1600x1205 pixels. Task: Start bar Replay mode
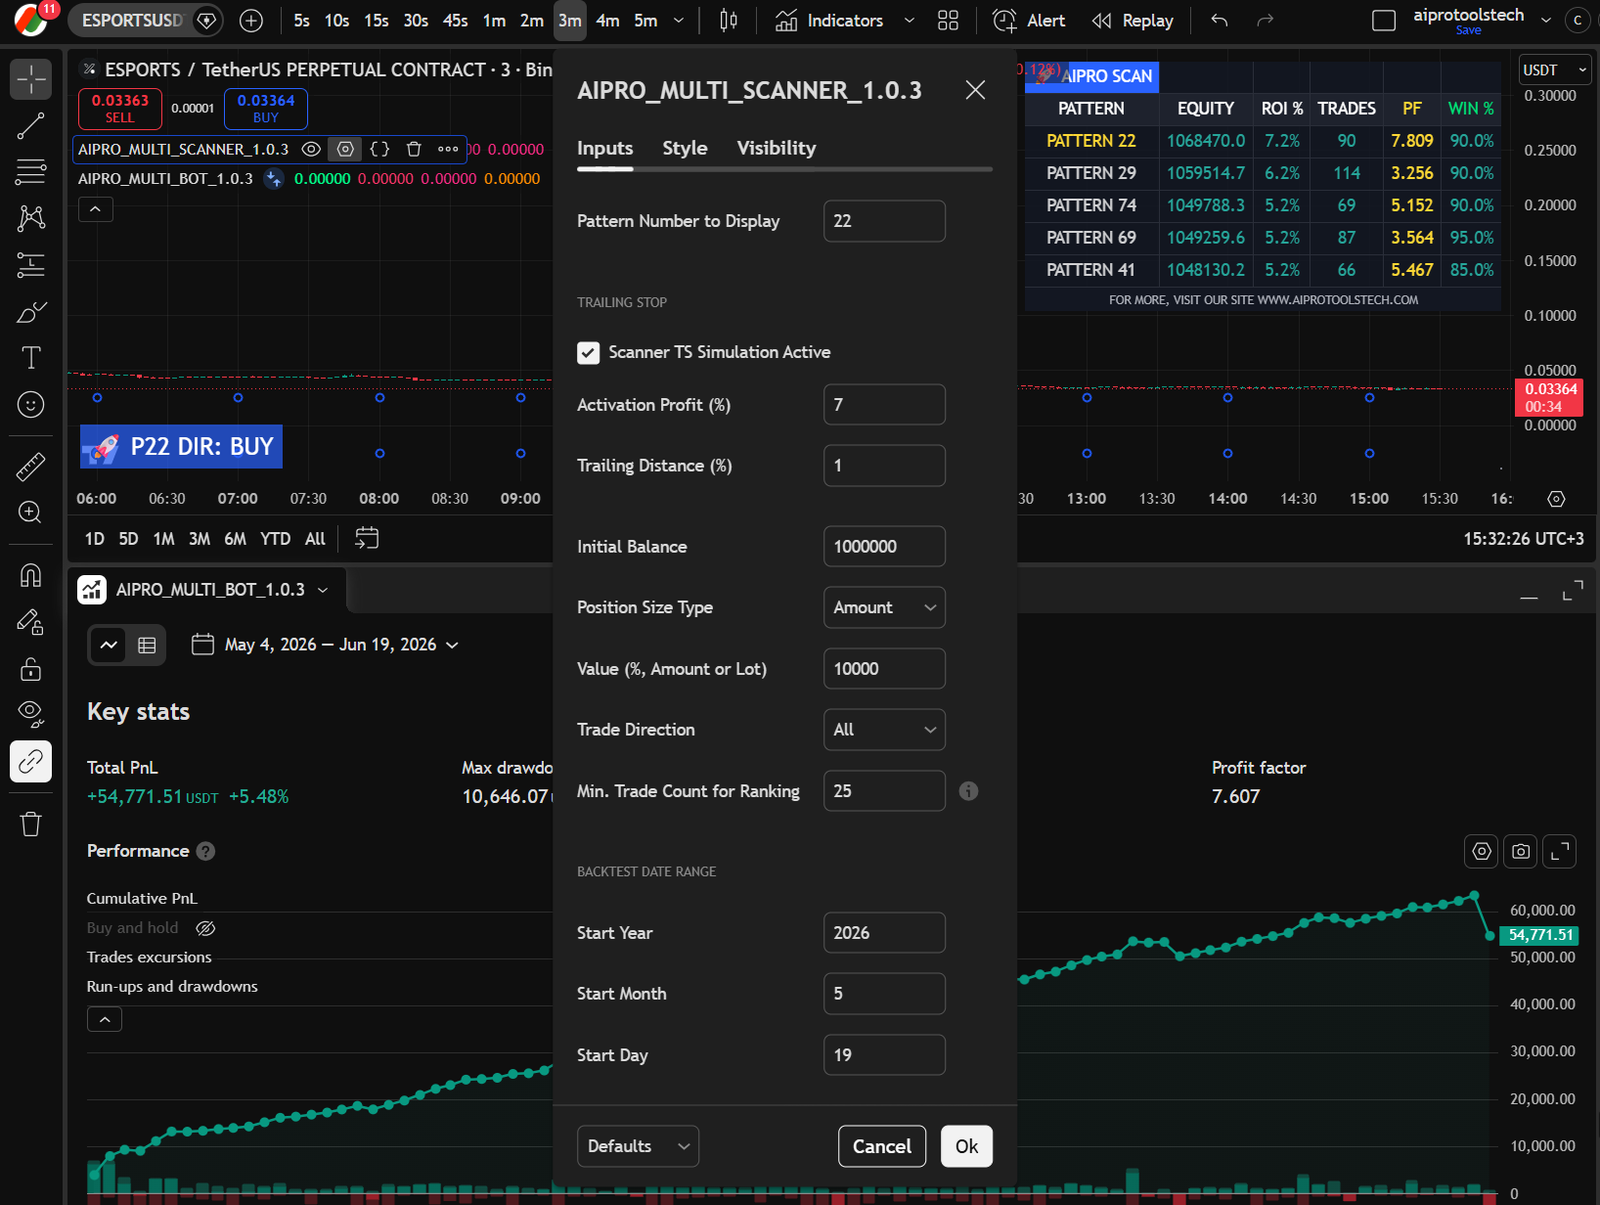click(1133, 20)
